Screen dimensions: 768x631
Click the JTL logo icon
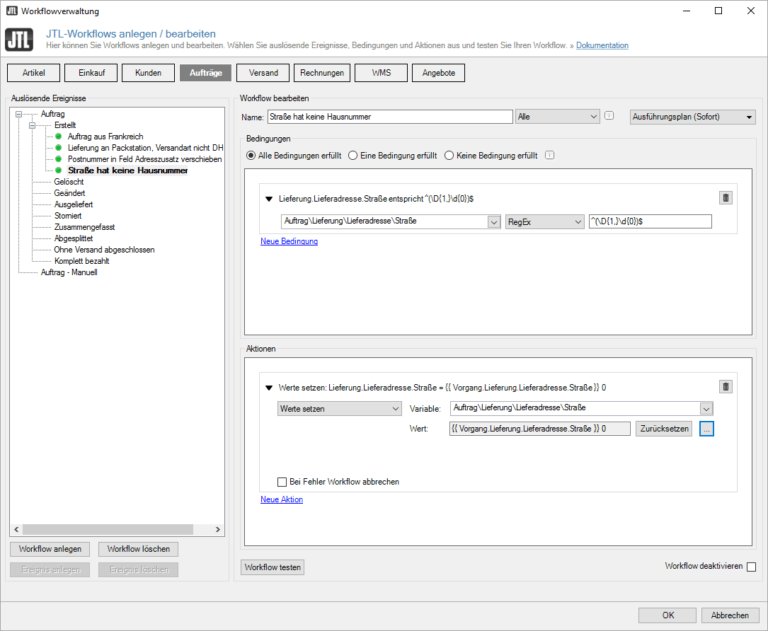(19, 40)
